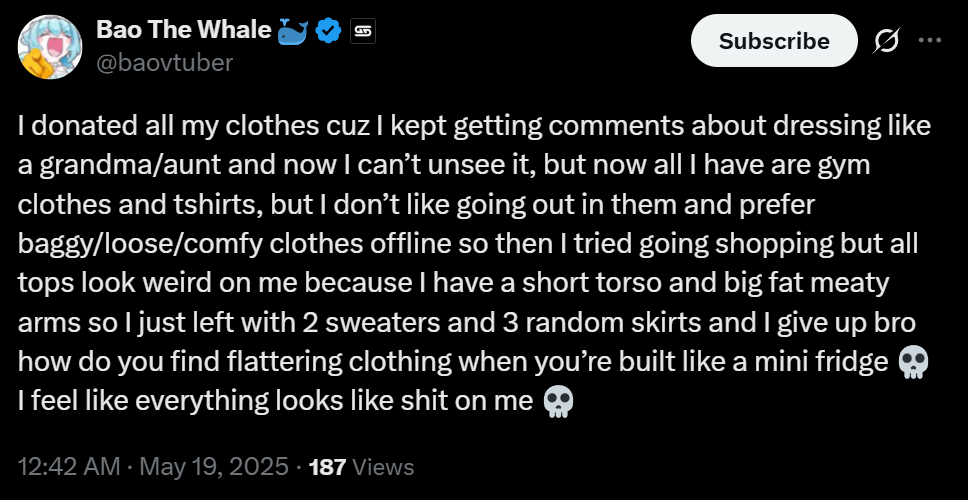Click the blue verified checkmark badge
Viewport: 968px width, 500px height.
point(328,31)
